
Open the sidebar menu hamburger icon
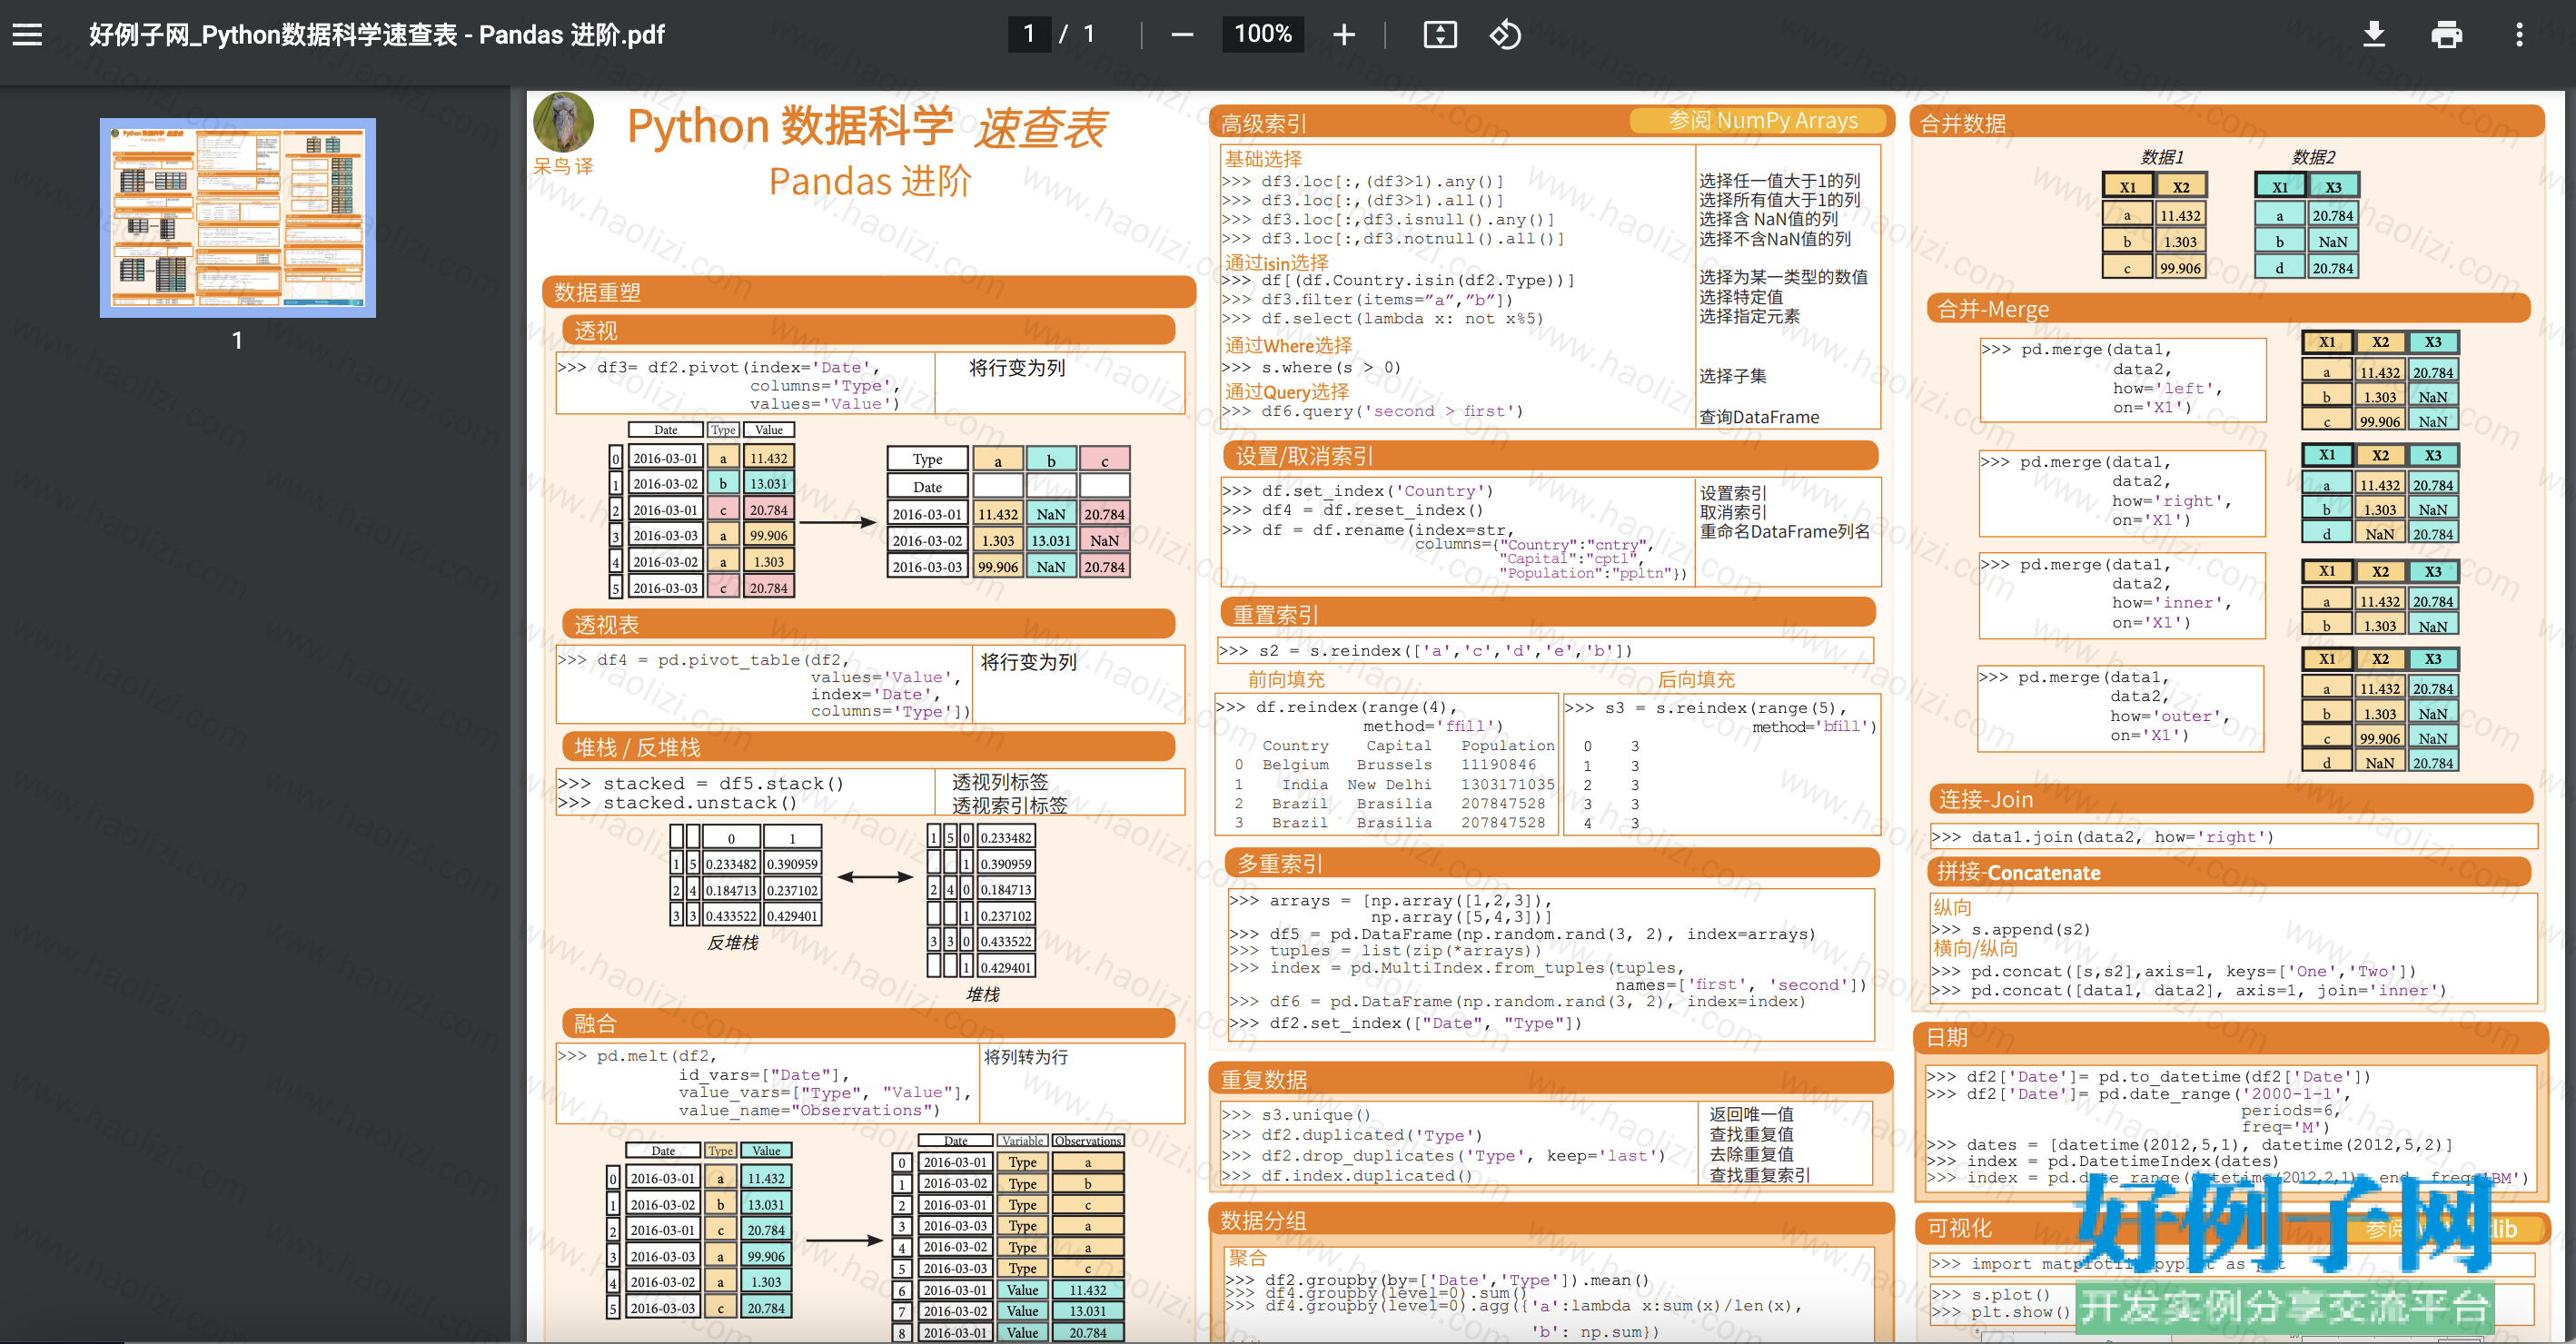pyautogui.click(x=27, y=35)
